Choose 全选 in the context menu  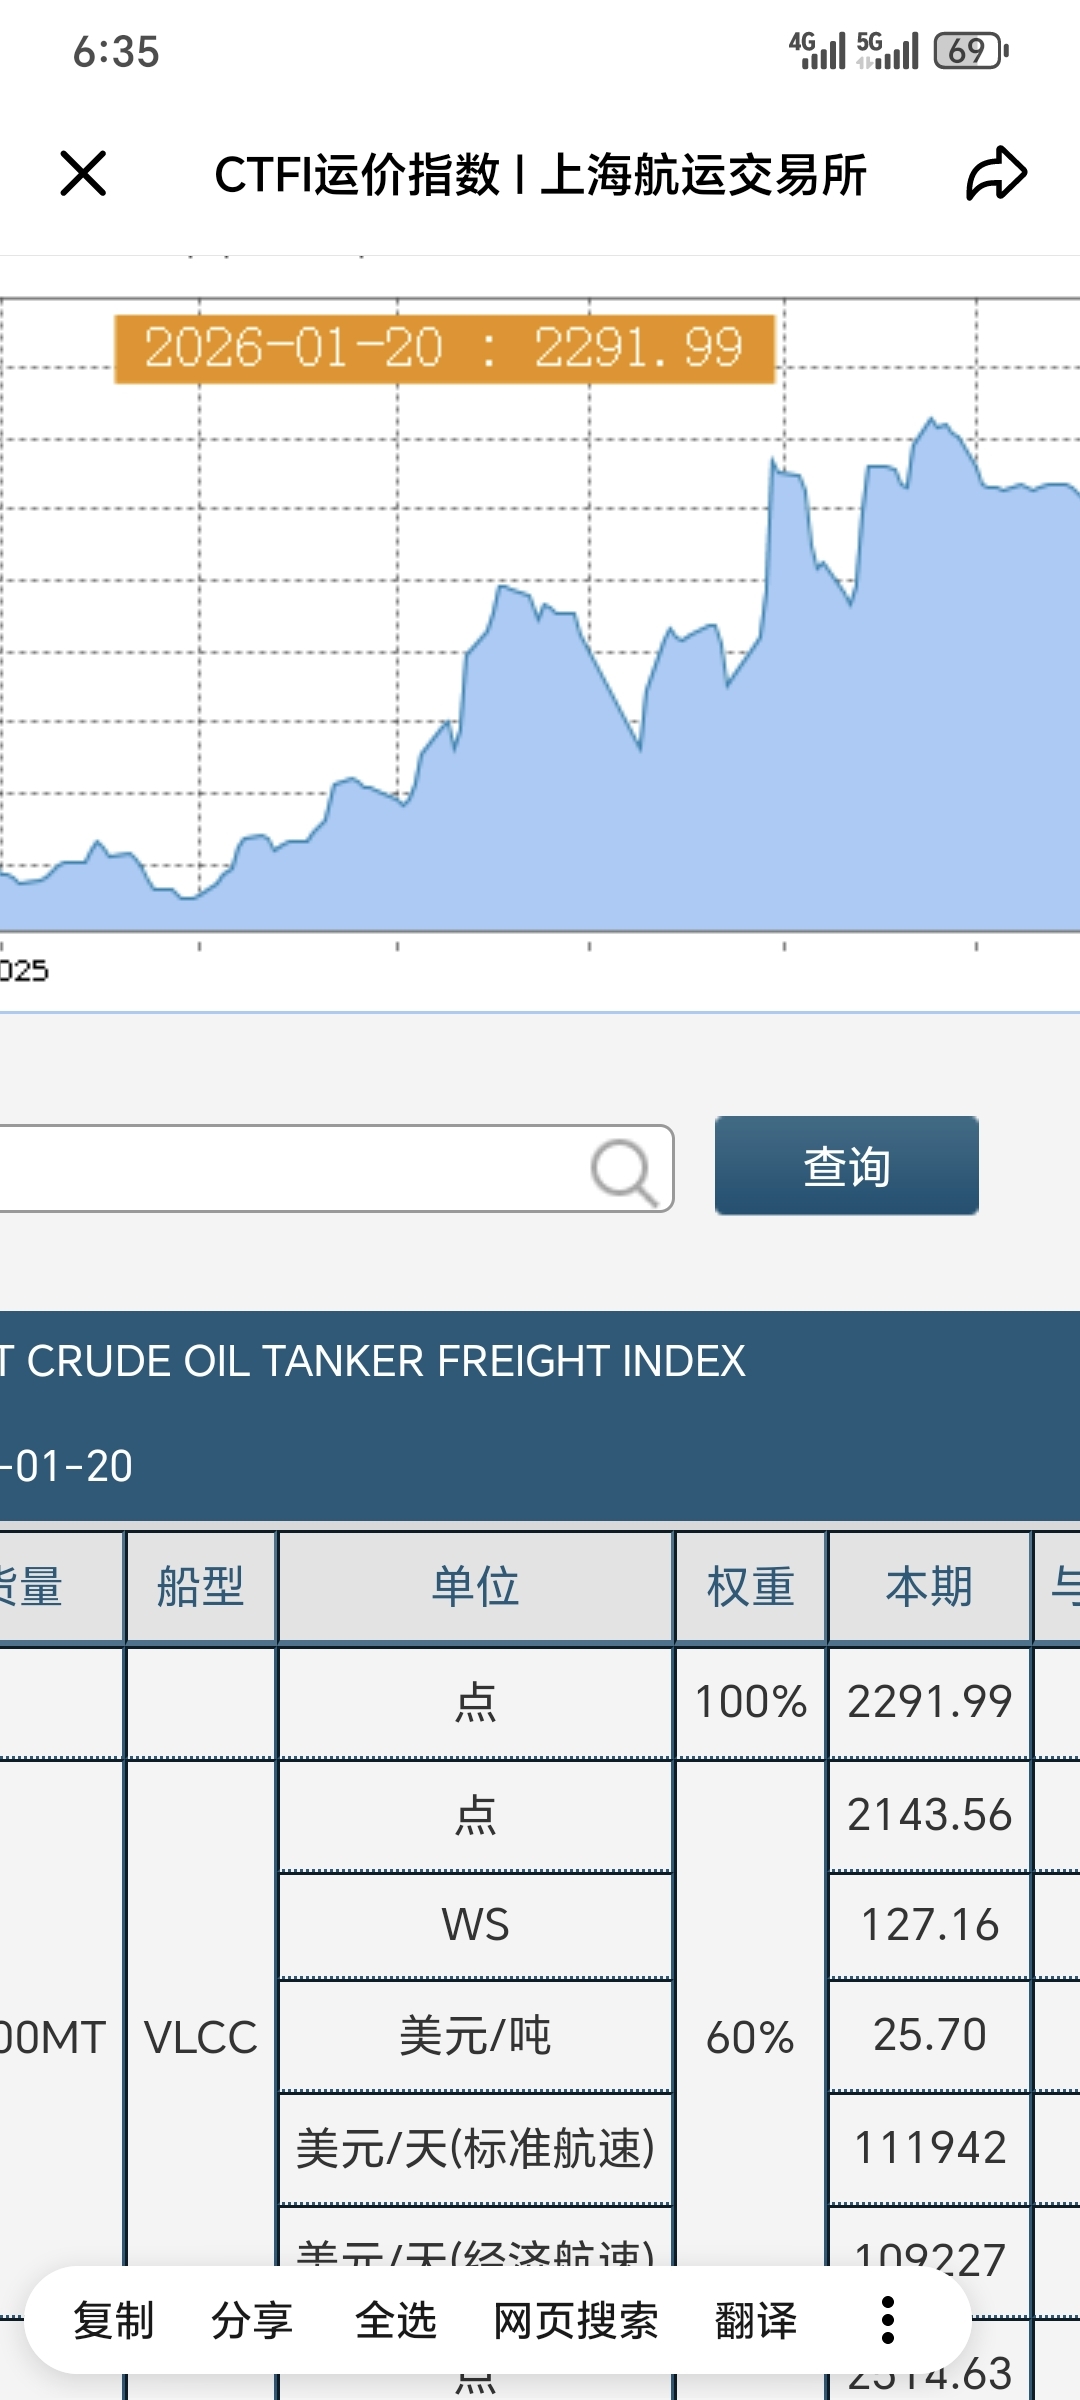click(x=395, y=2320)
